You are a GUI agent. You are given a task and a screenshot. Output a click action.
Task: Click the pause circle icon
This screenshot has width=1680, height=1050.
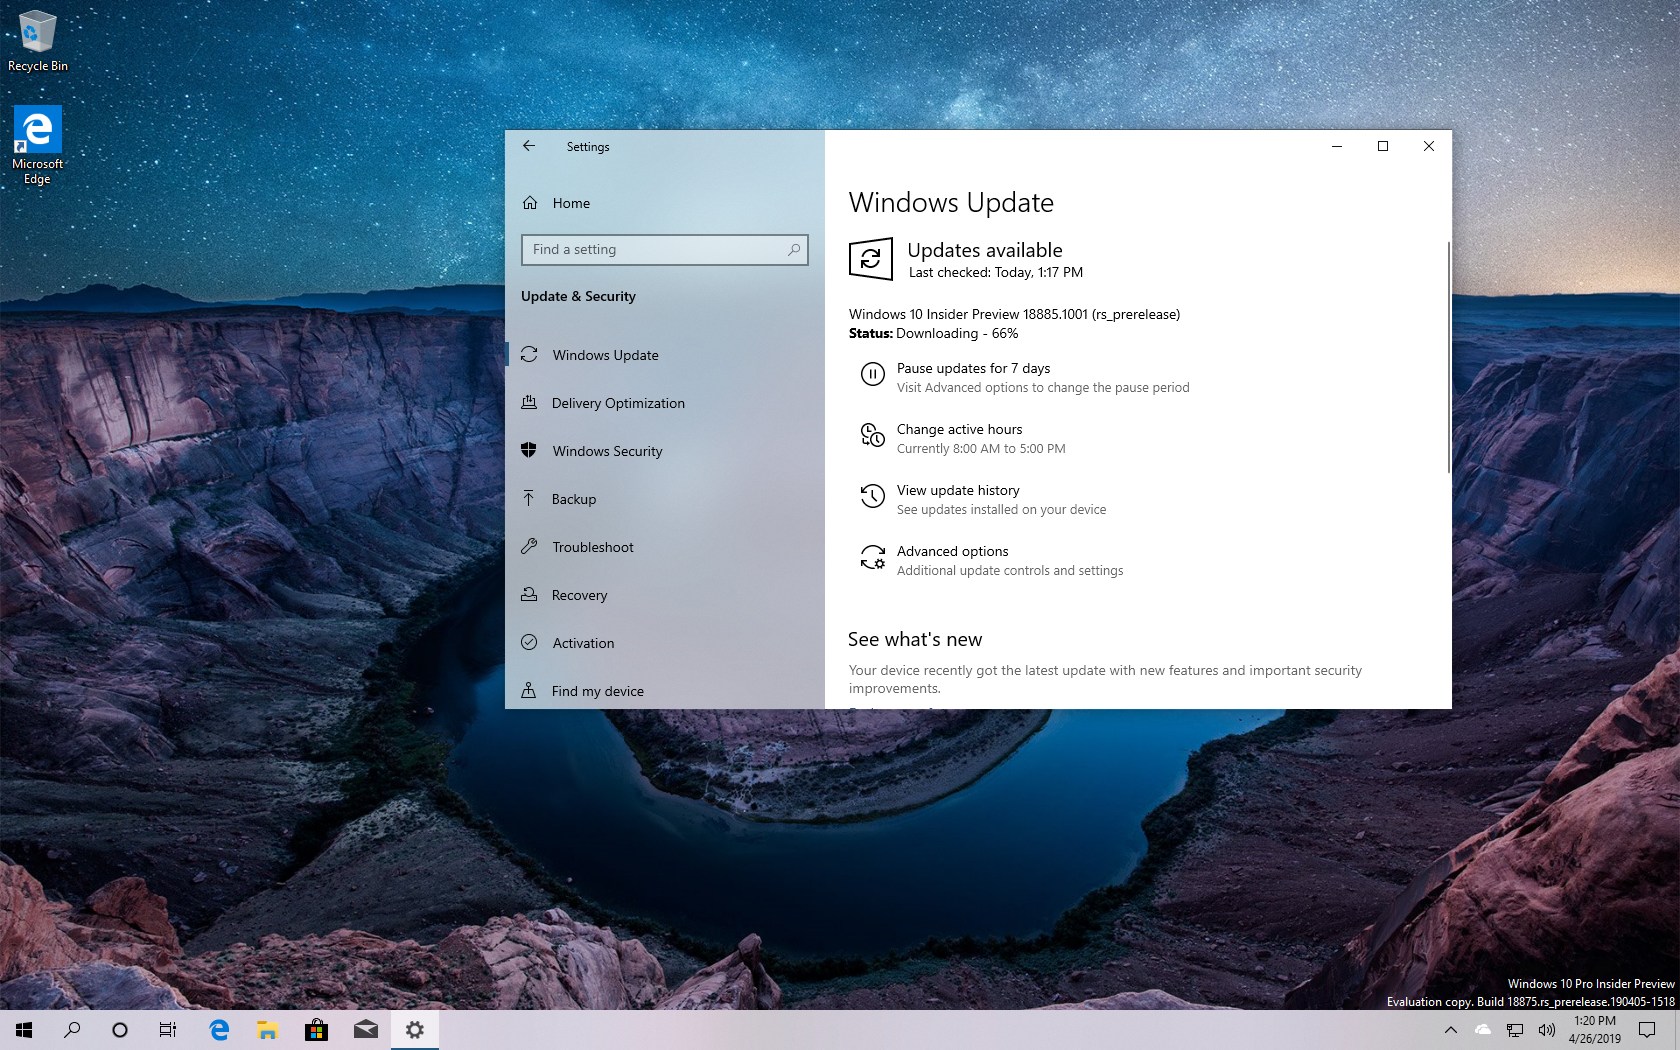(x=873, y=374)
